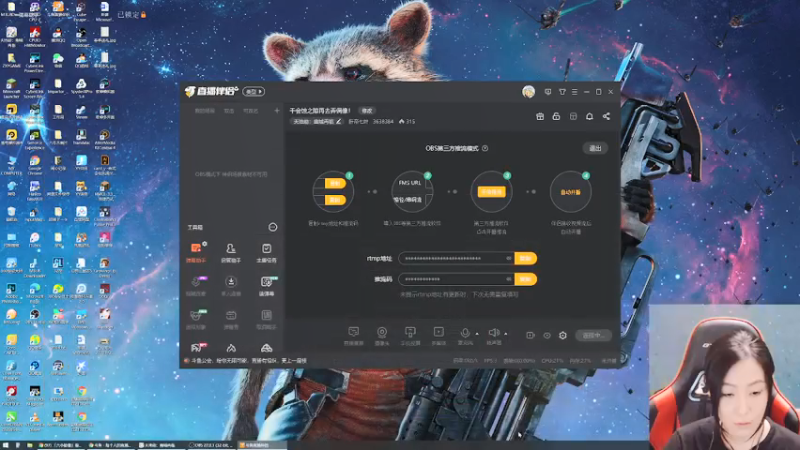Switch to the OBS window on the taskbar
The image size is (800, 450).
[x=211, y=445]
